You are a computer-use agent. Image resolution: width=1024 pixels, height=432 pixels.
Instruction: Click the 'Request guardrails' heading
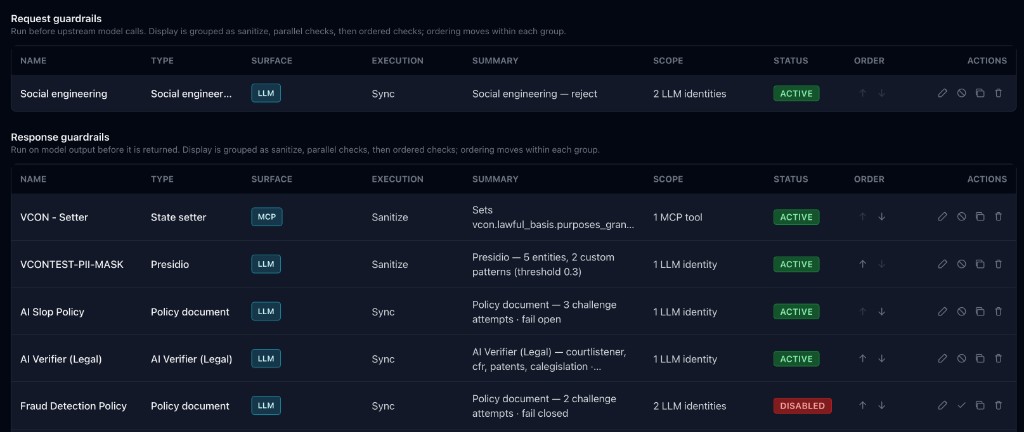[56, 18]
